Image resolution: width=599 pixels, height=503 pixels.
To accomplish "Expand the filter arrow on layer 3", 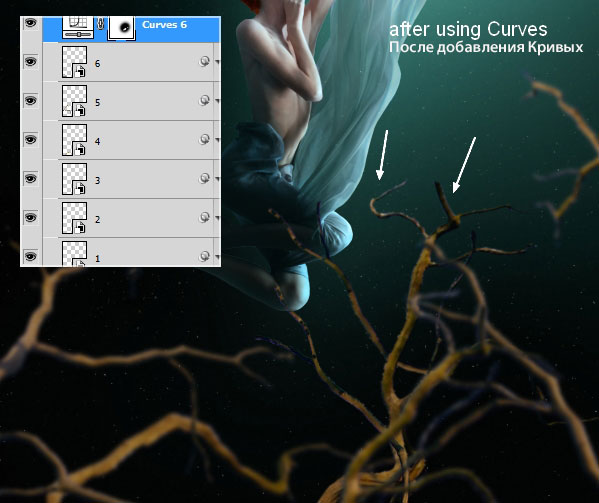I will coord(217,179).
